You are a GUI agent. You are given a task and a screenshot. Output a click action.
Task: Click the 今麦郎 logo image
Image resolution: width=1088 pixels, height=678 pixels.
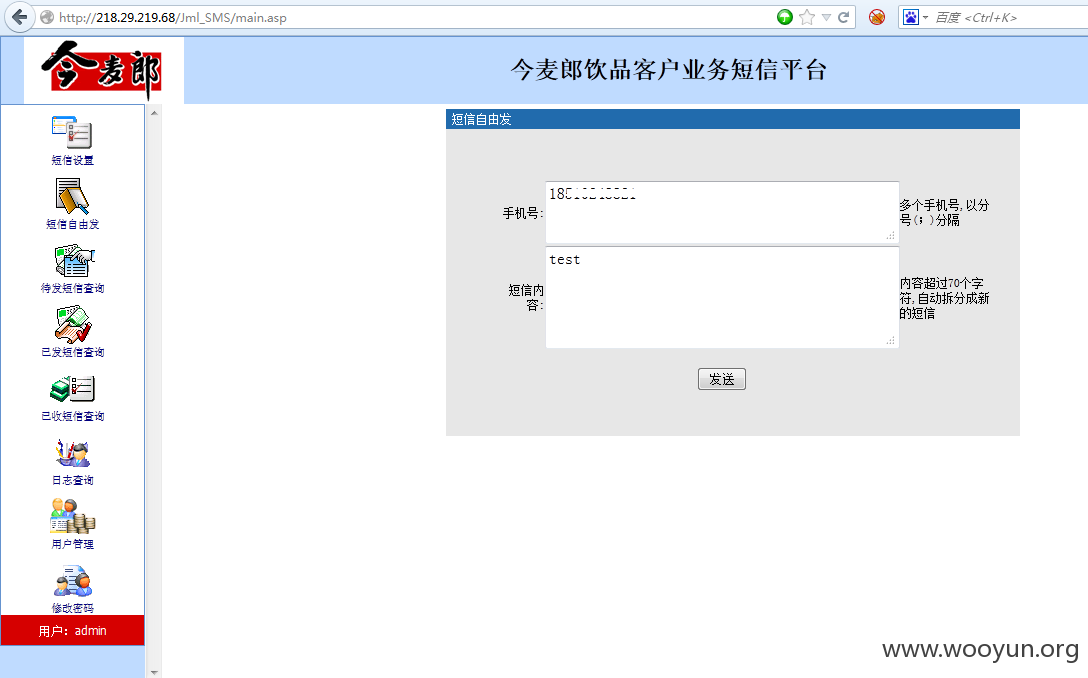[x=103, y=70]
